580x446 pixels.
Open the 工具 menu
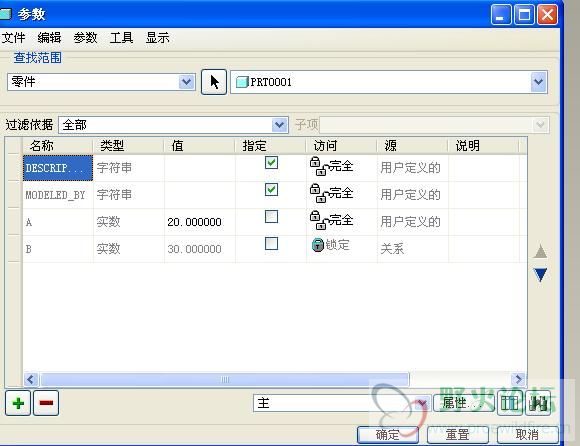[121, 38]
